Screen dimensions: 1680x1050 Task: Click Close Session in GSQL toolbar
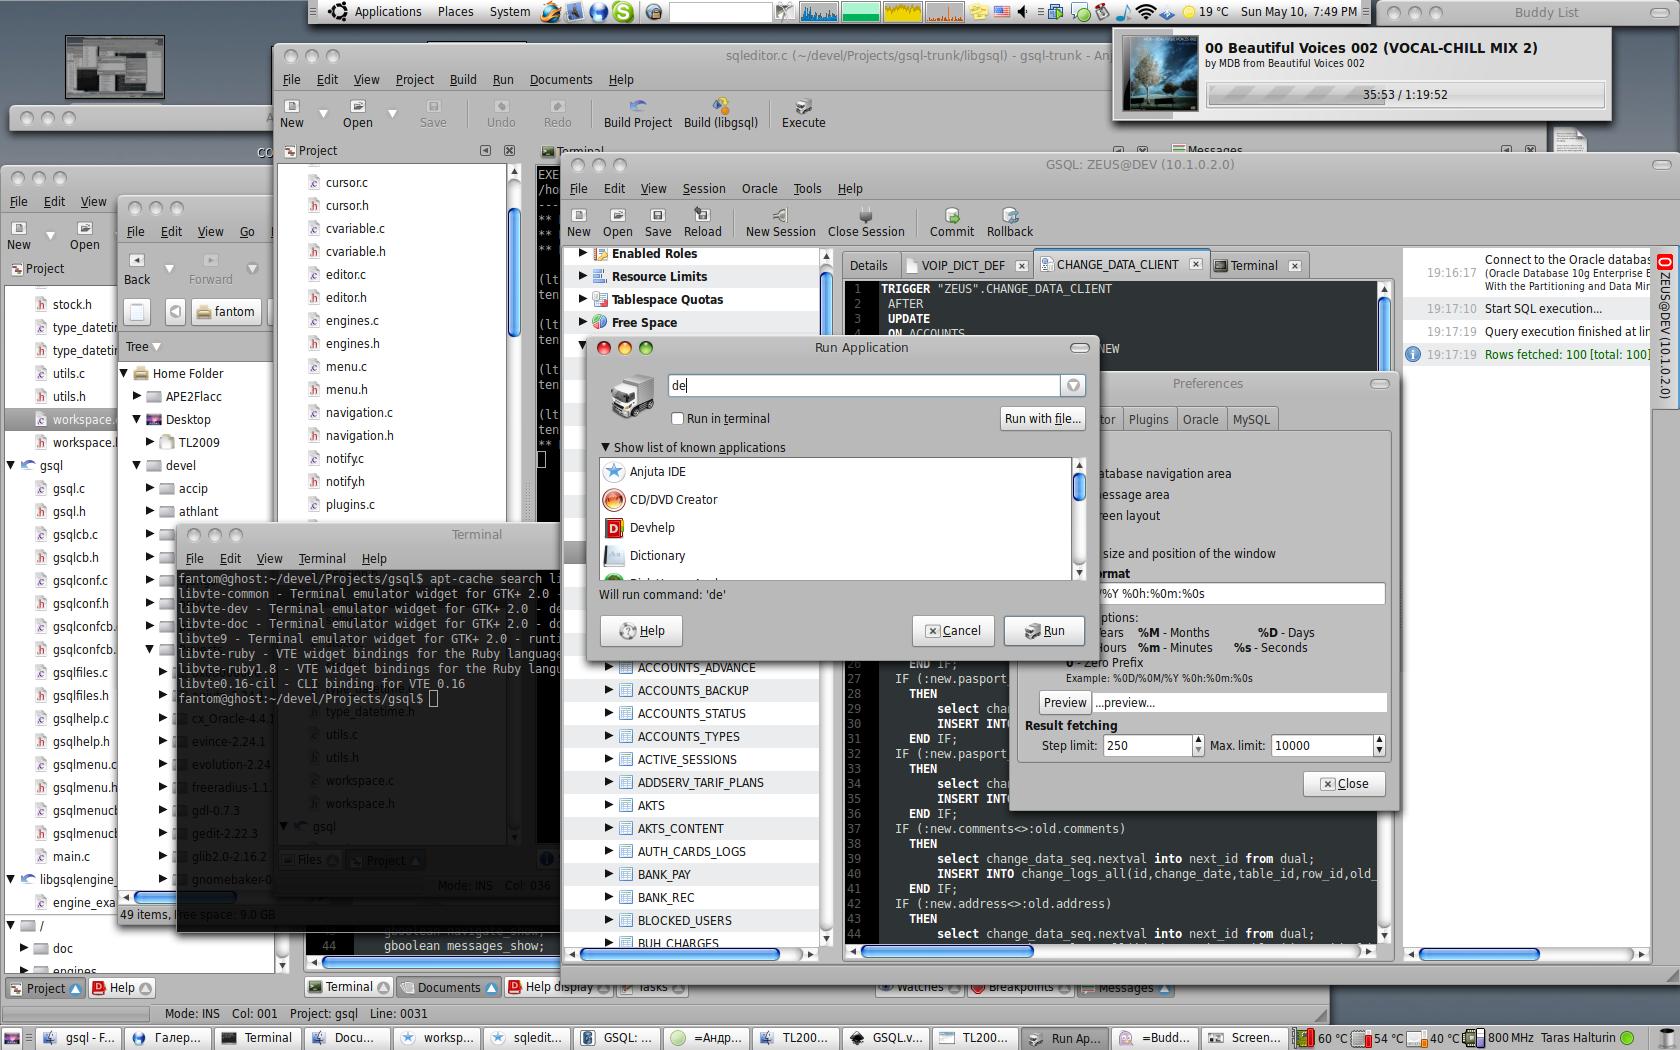(866, 222)
